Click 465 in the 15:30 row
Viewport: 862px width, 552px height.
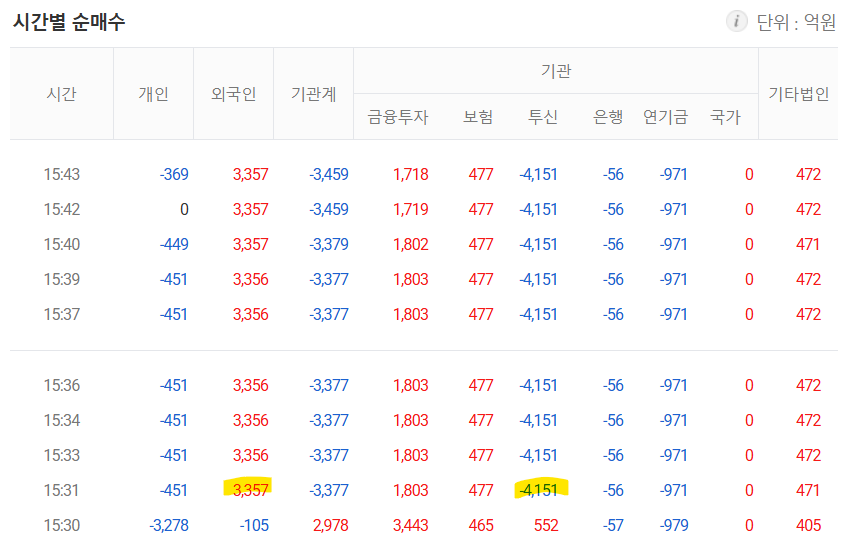(x=481, y=526)
